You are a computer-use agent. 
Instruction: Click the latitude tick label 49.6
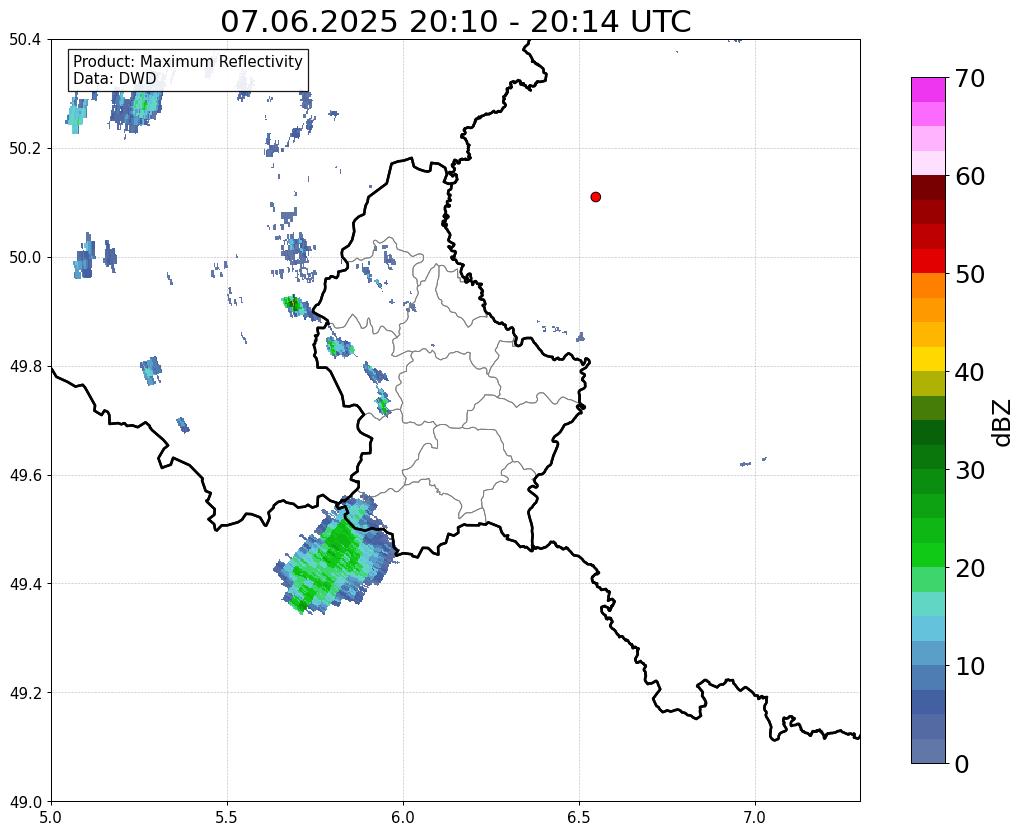click(25, 476)
